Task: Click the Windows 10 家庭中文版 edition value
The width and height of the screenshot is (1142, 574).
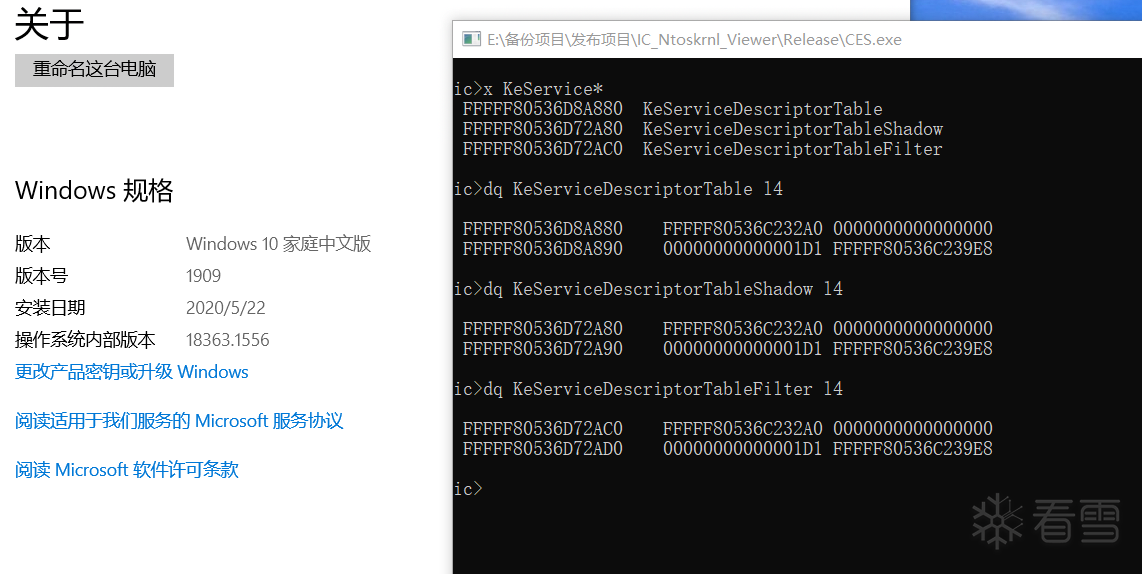Action: (278, 243)
